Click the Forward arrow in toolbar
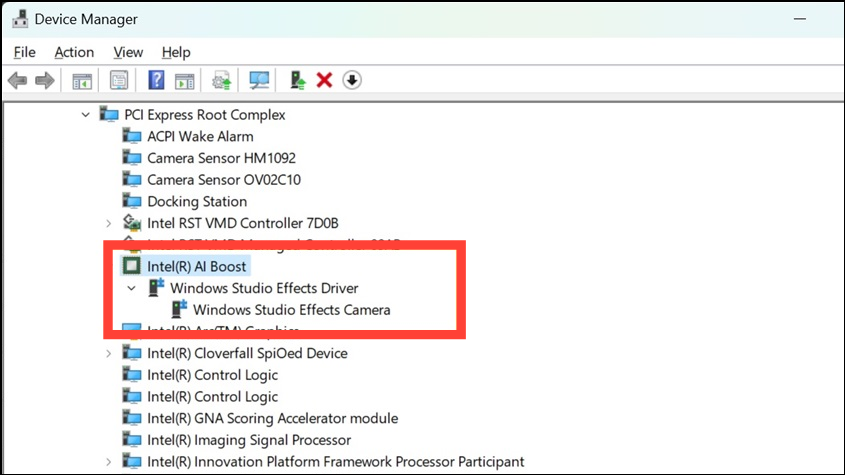Image resolution: width=845 pixels, height=475 pixels. click(45, 81)
